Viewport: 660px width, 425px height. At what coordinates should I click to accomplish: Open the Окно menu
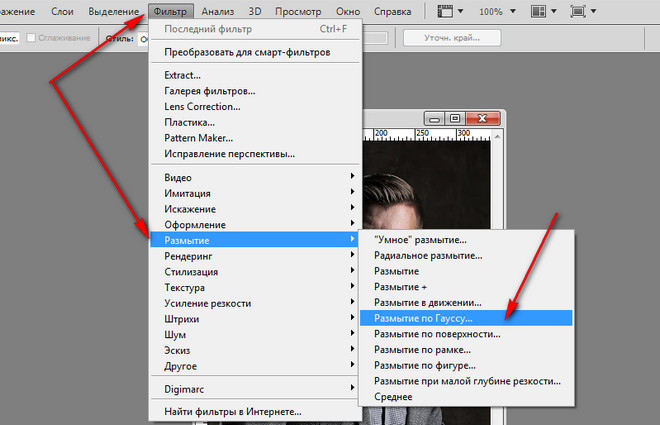click(348, 11)
